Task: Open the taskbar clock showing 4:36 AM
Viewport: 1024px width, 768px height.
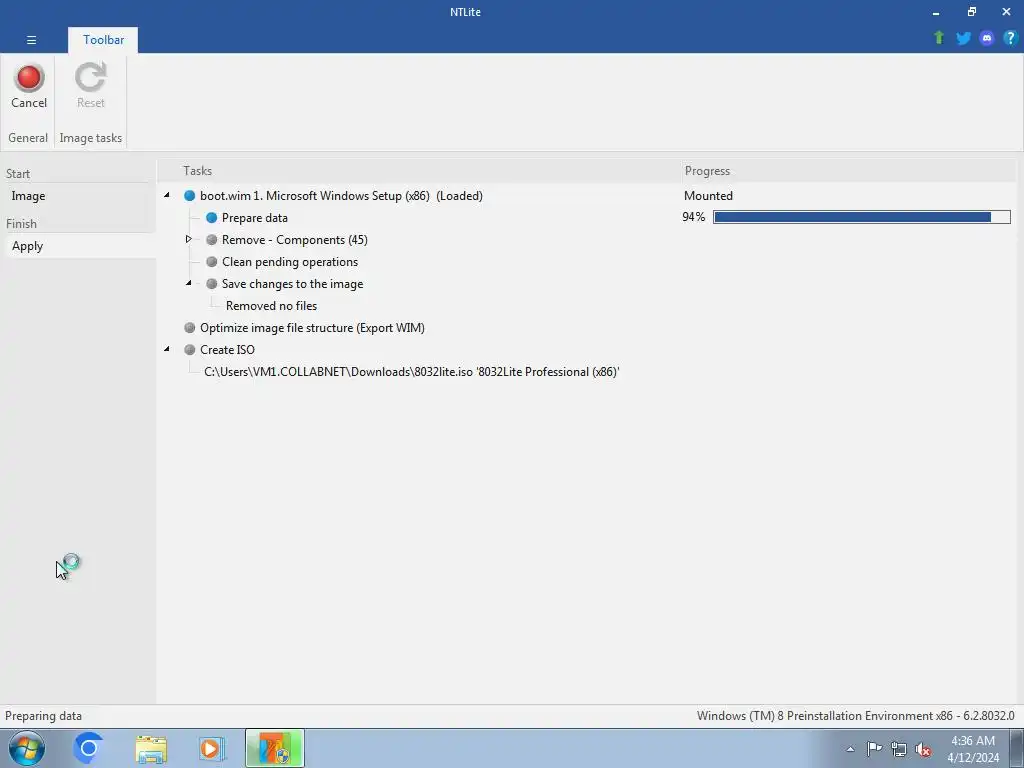Action: (973, 749)
